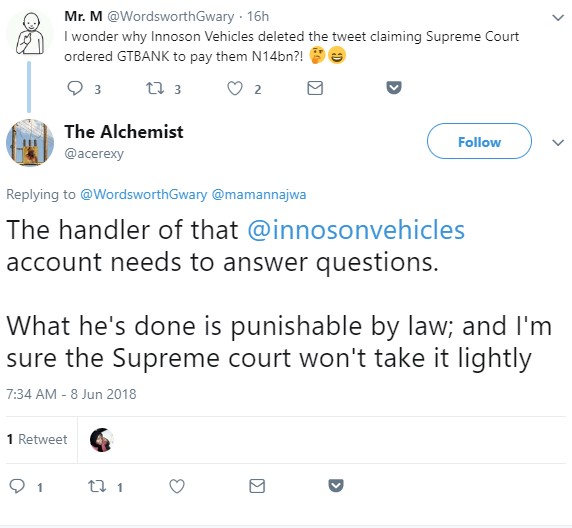Viewport: 572px width, 528px height.
Task: Visit @WordsworthGwary in Replying to line
Action: pyautogui.click(x=143, y=194)
